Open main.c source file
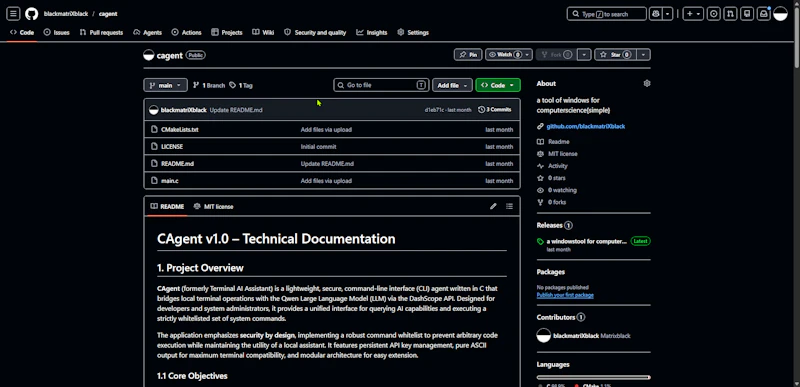Screen dimensions: 800x387 point(169,180)
